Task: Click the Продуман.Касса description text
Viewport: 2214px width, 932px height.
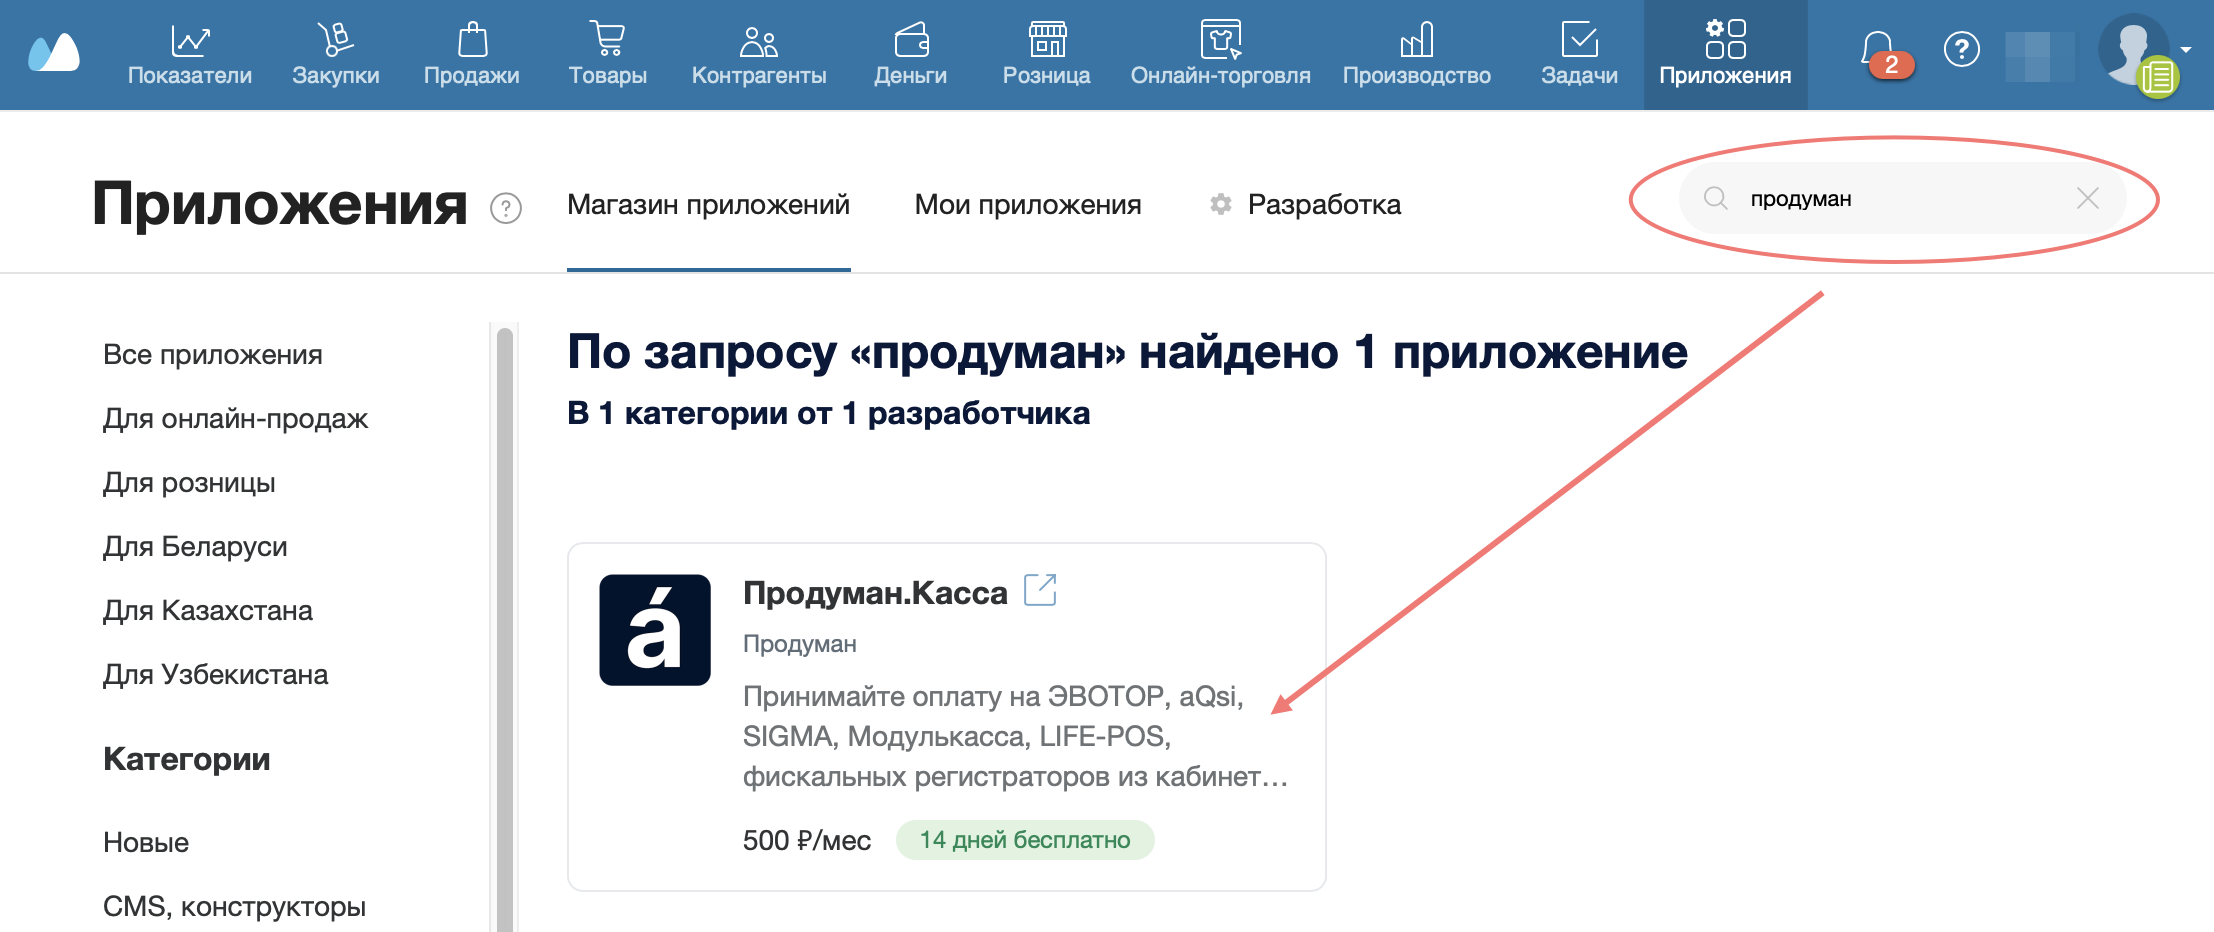Action: tap(1015, 737)
